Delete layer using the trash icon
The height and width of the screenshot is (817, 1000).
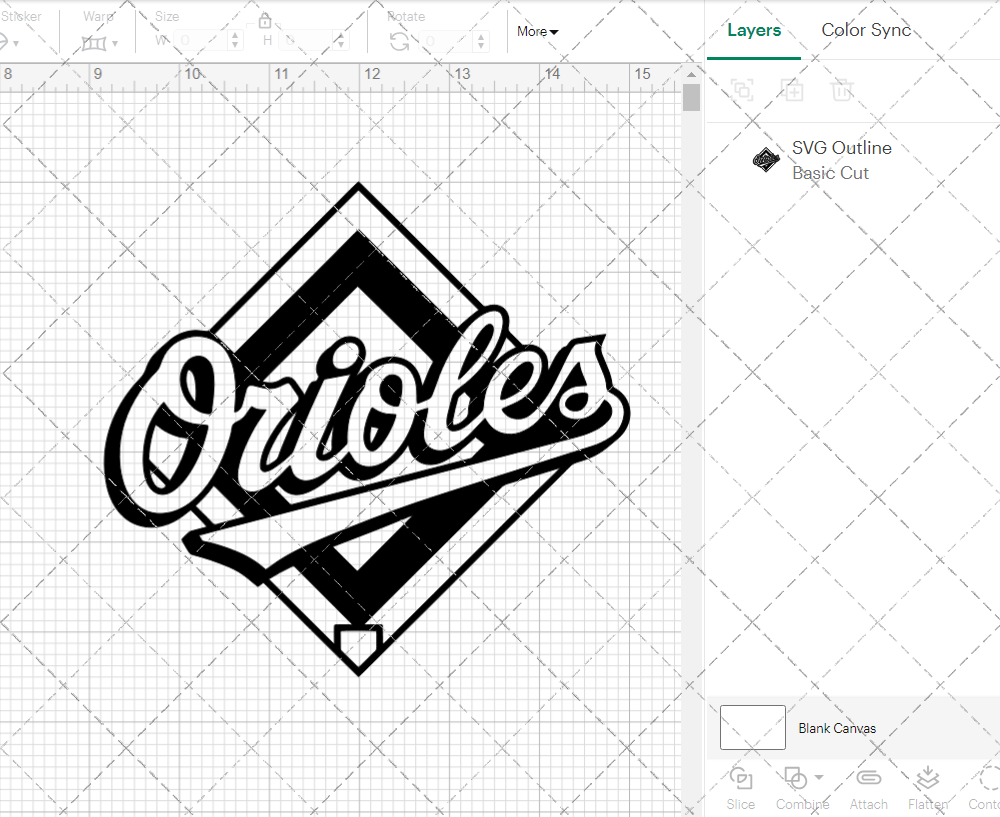tap(842, 90)
